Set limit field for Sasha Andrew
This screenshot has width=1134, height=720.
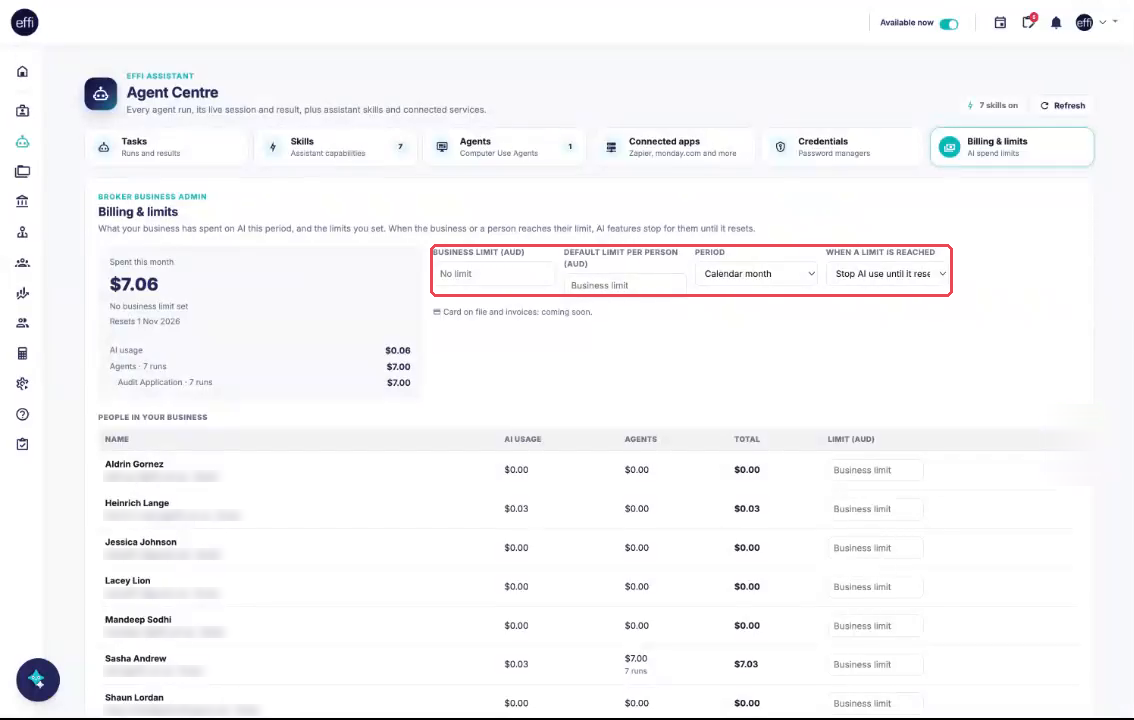(x=875, y=664)
